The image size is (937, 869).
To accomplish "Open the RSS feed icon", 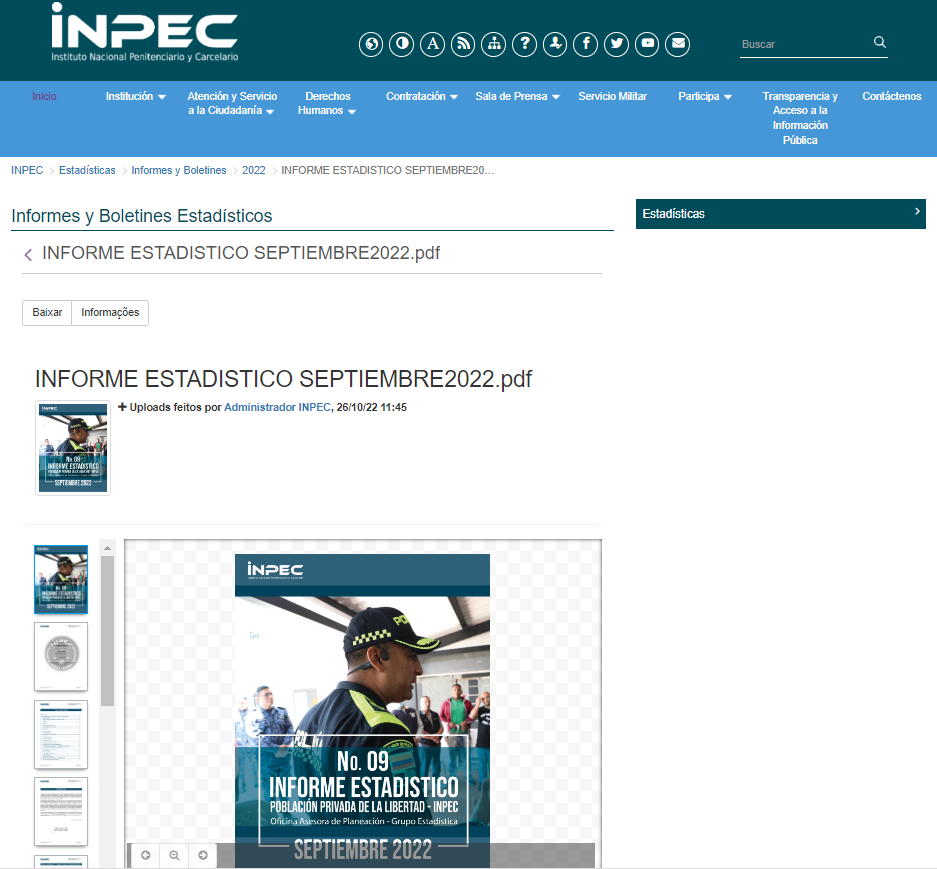I will tap(462, 44).
